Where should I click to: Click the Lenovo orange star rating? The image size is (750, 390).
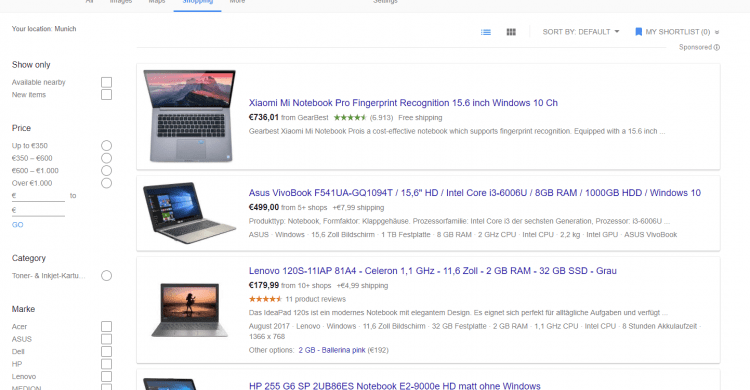[x=265, y=299]
